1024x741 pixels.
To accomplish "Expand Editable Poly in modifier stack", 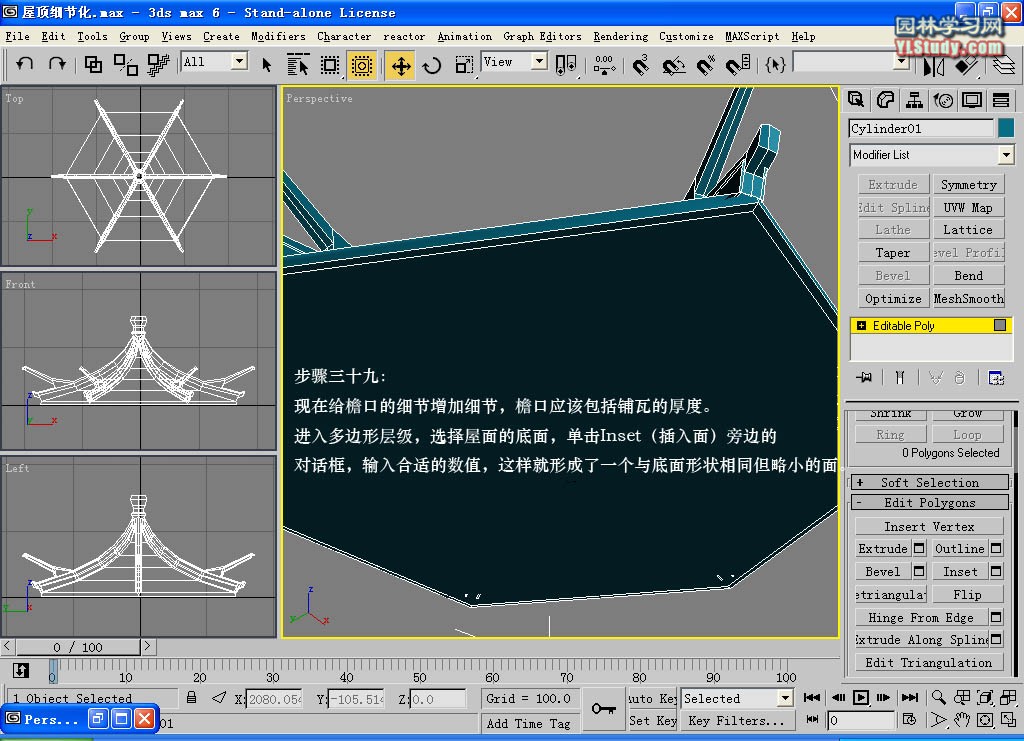I will 861,326.
